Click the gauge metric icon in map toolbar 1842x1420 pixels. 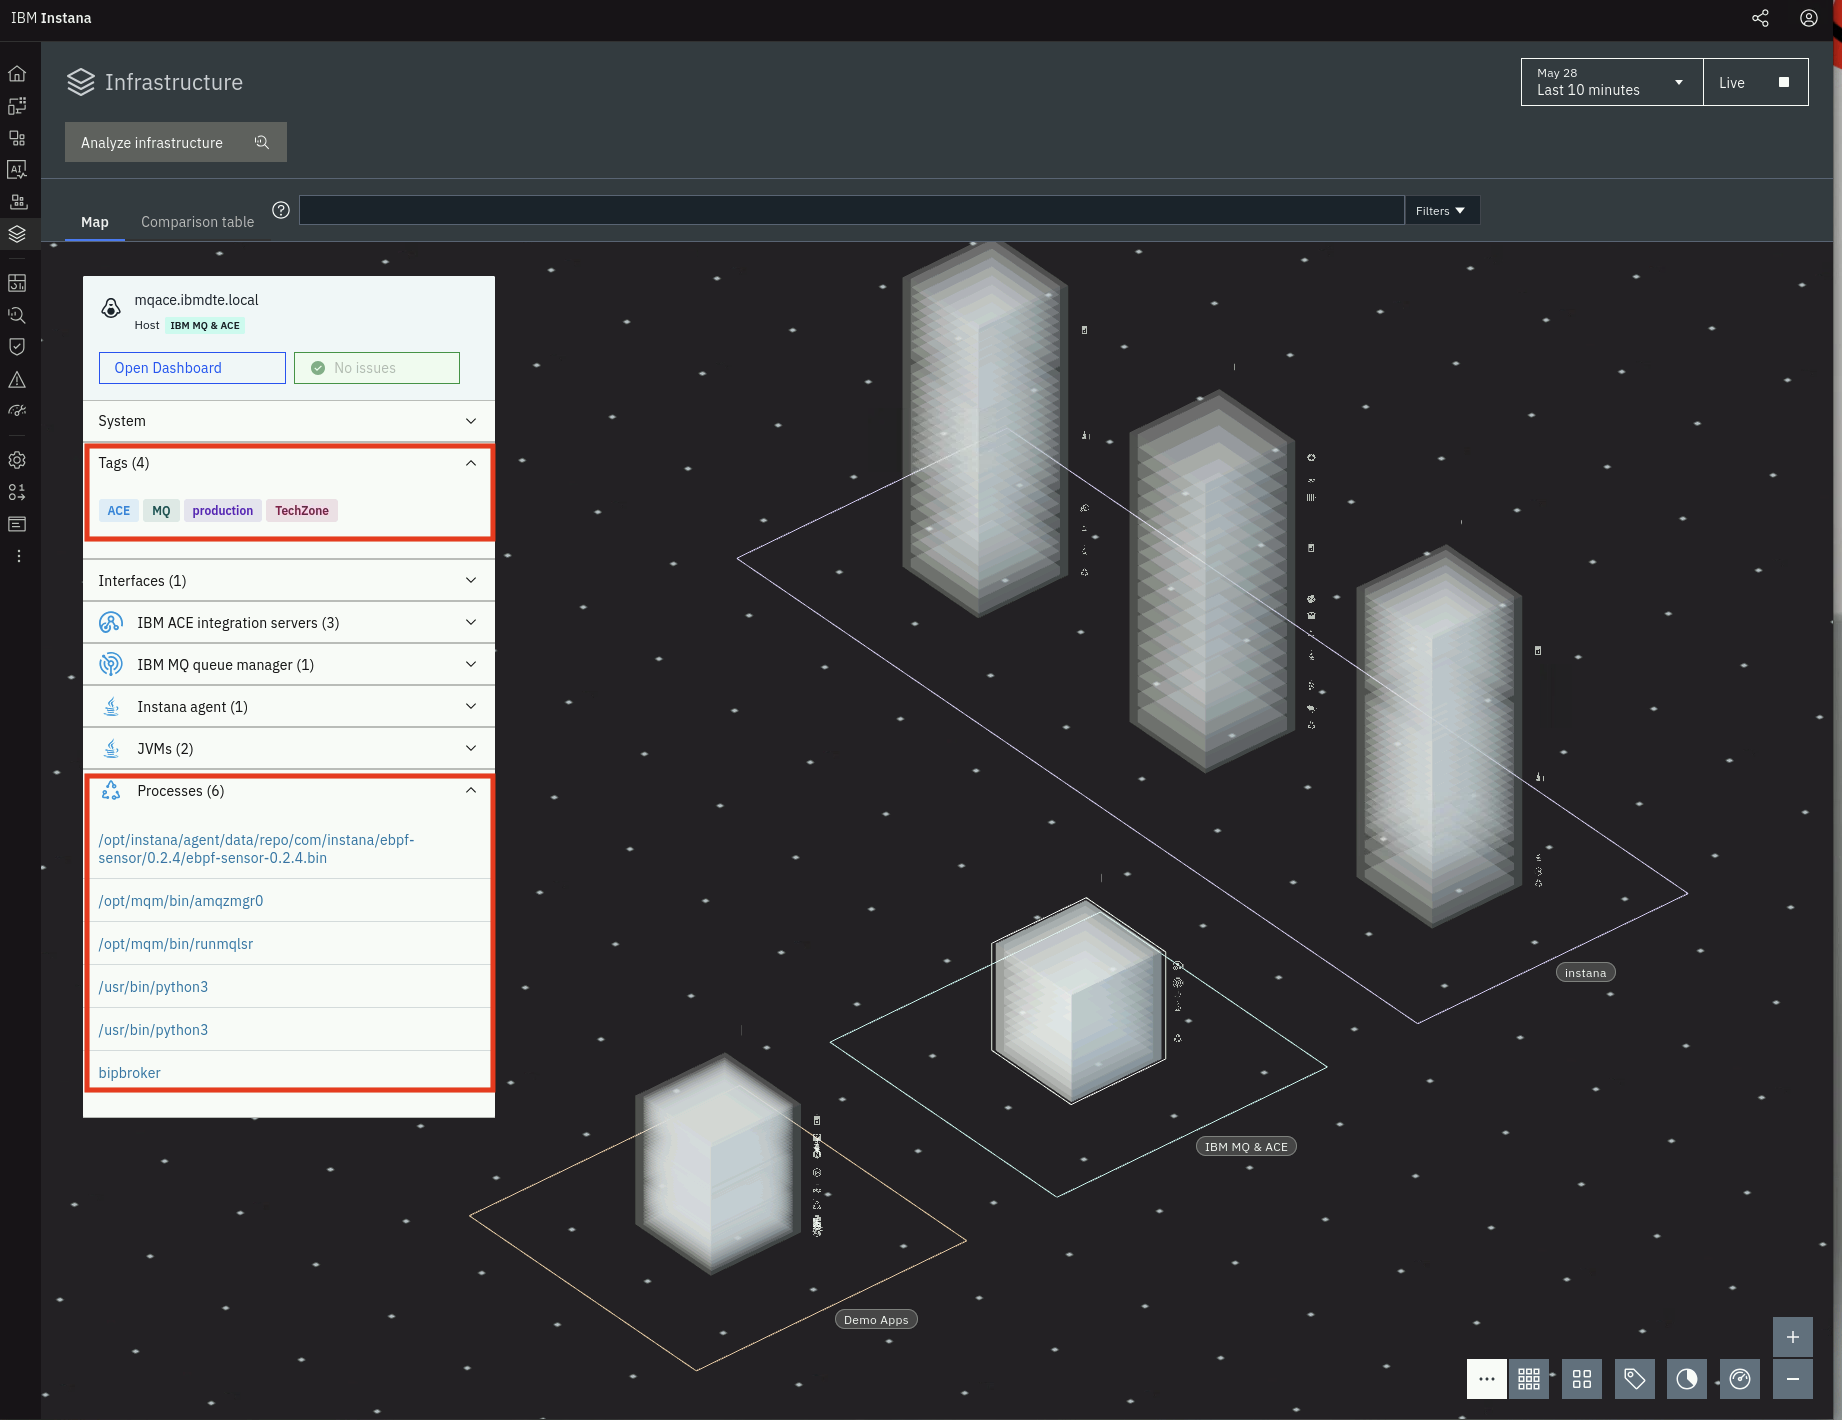click(x=1740, y=1379)
